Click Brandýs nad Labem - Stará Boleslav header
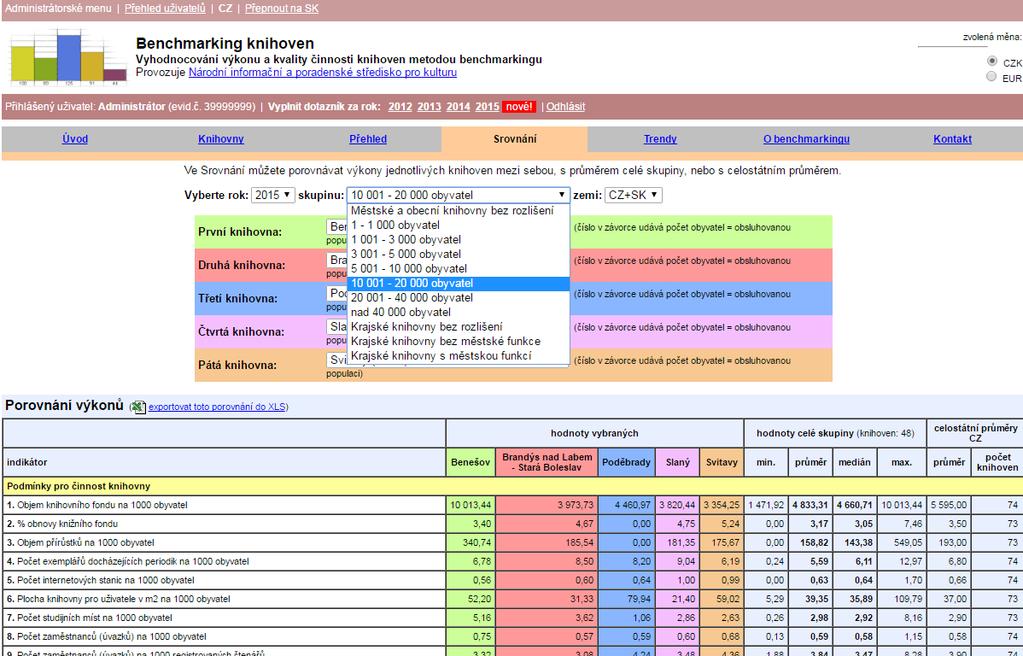 pyautogui.click(x=546, y=462)
